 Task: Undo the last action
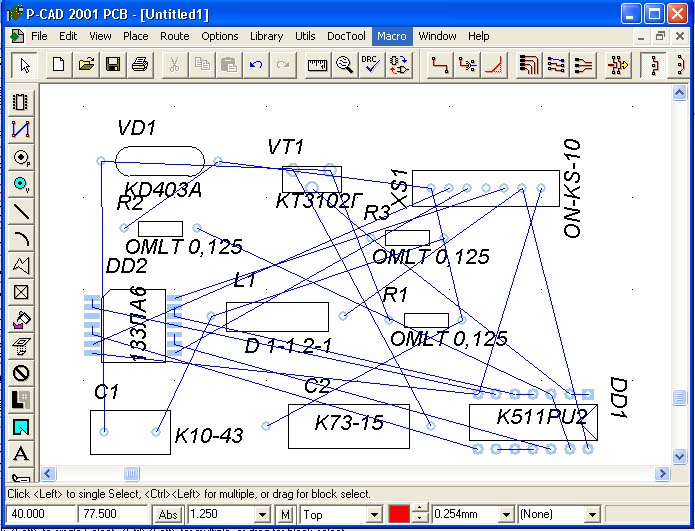click(256, 65)
